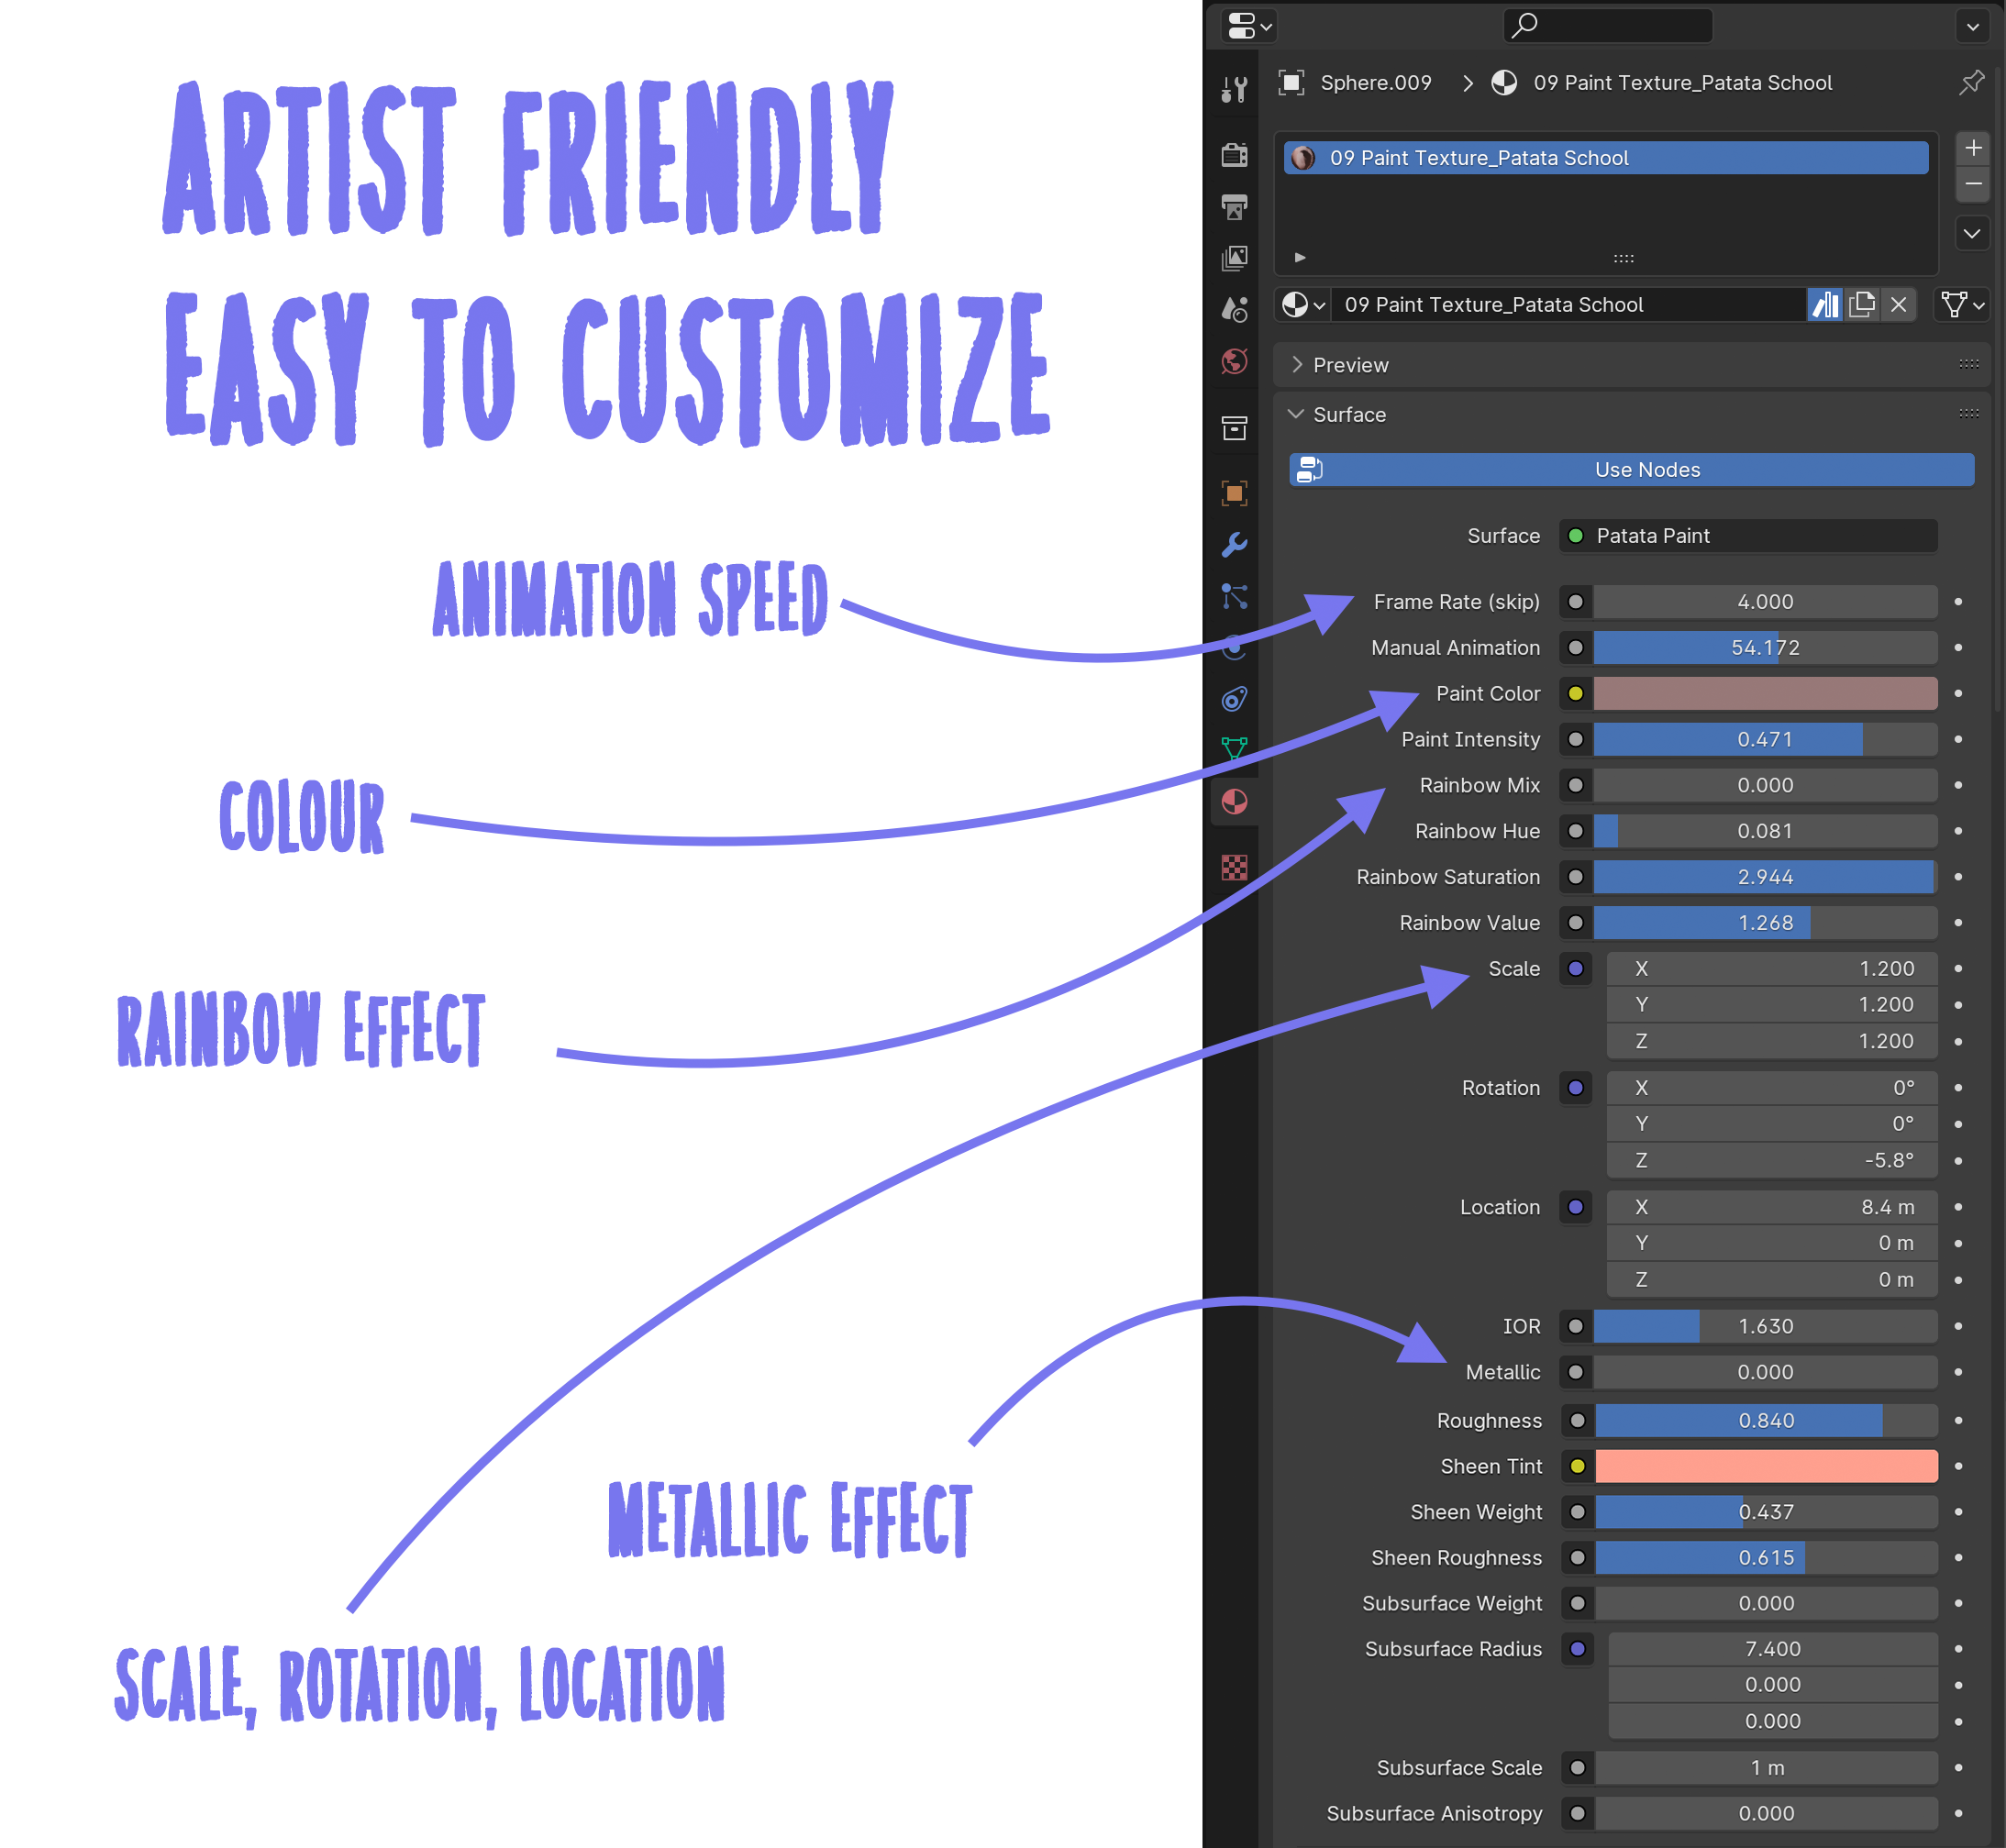Unlink the material with X button
The image size is (2006, 1848).
tap(1898, 305)
